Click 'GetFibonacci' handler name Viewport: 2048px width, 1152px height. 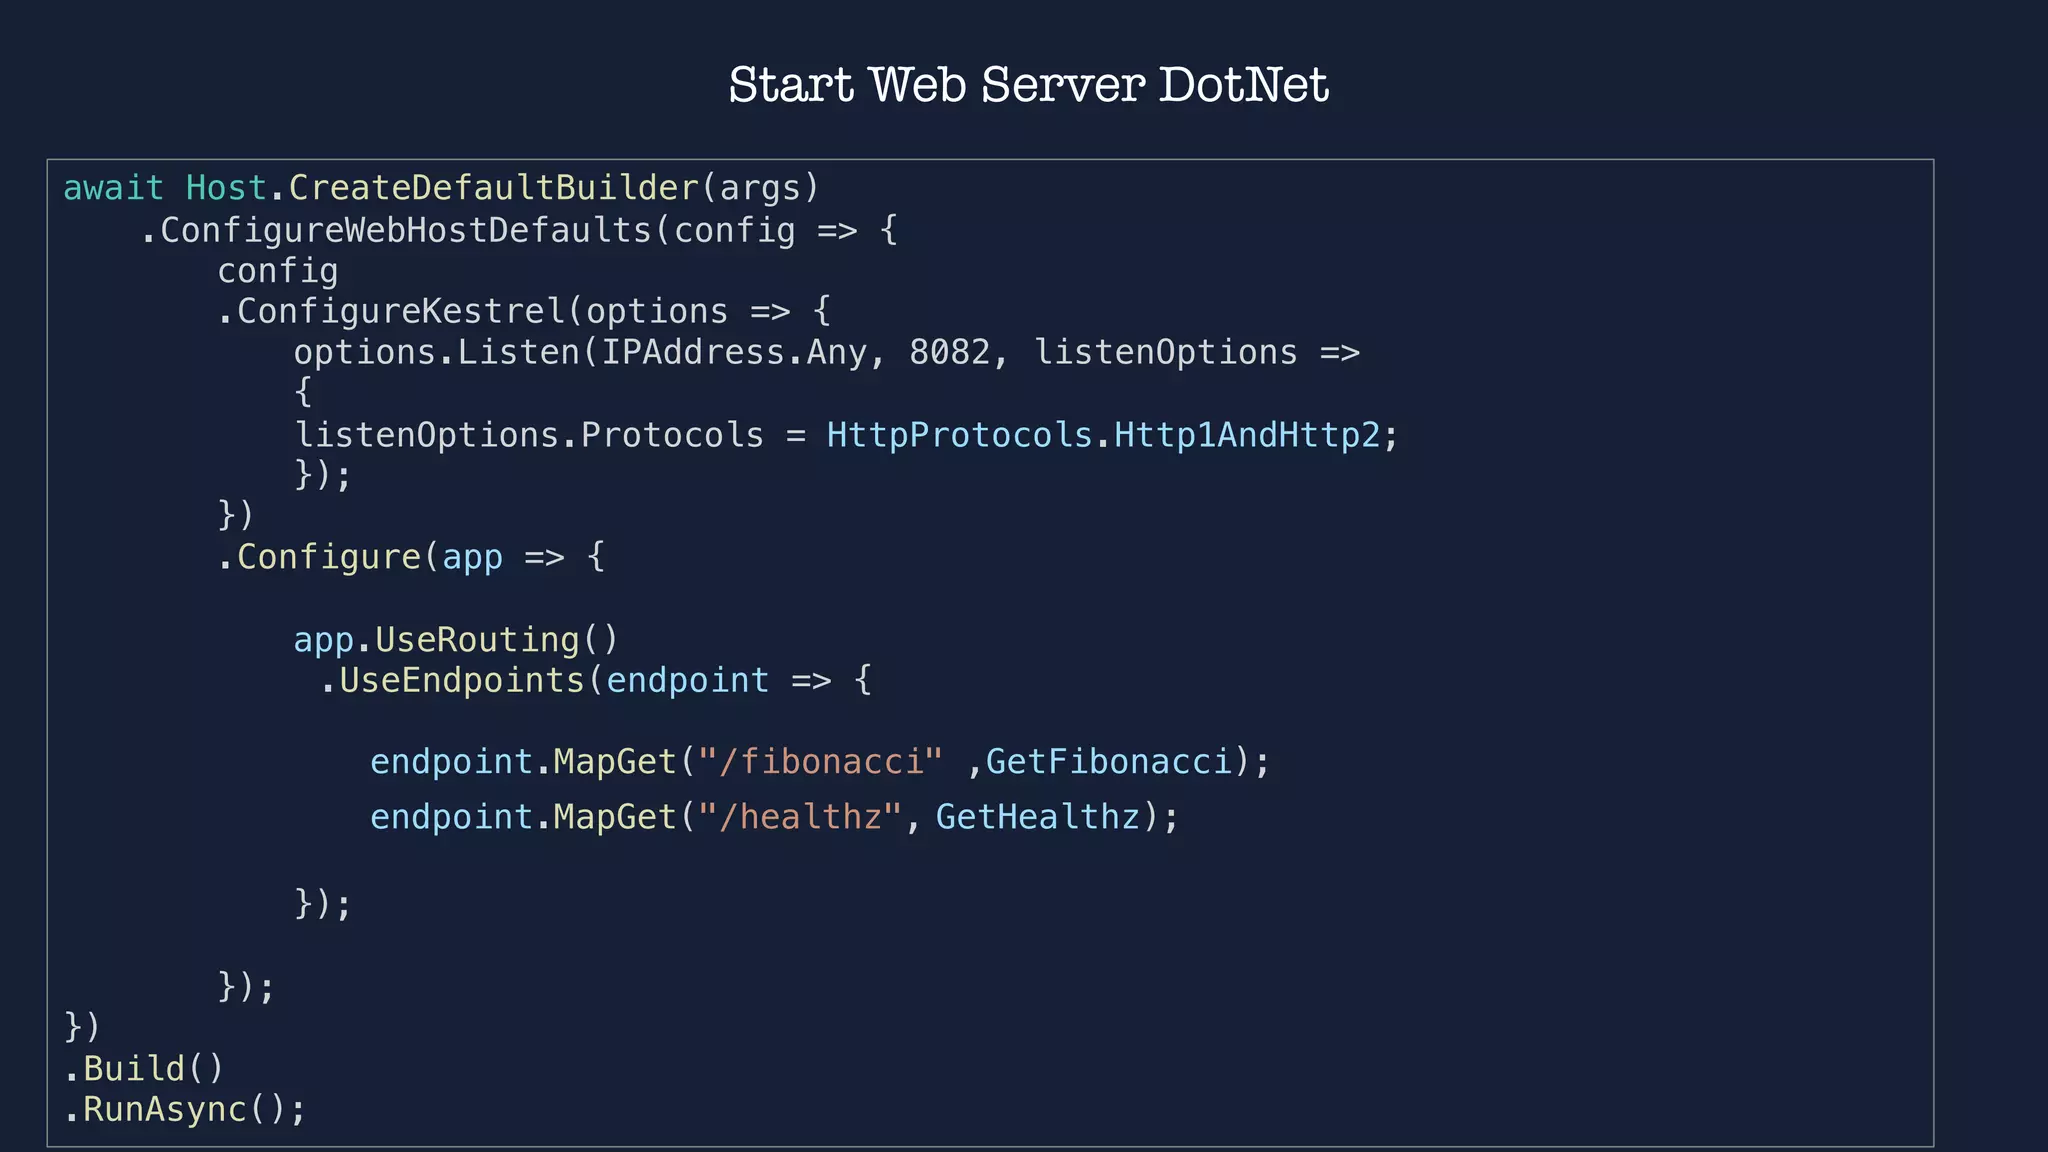pos(1109,763)
